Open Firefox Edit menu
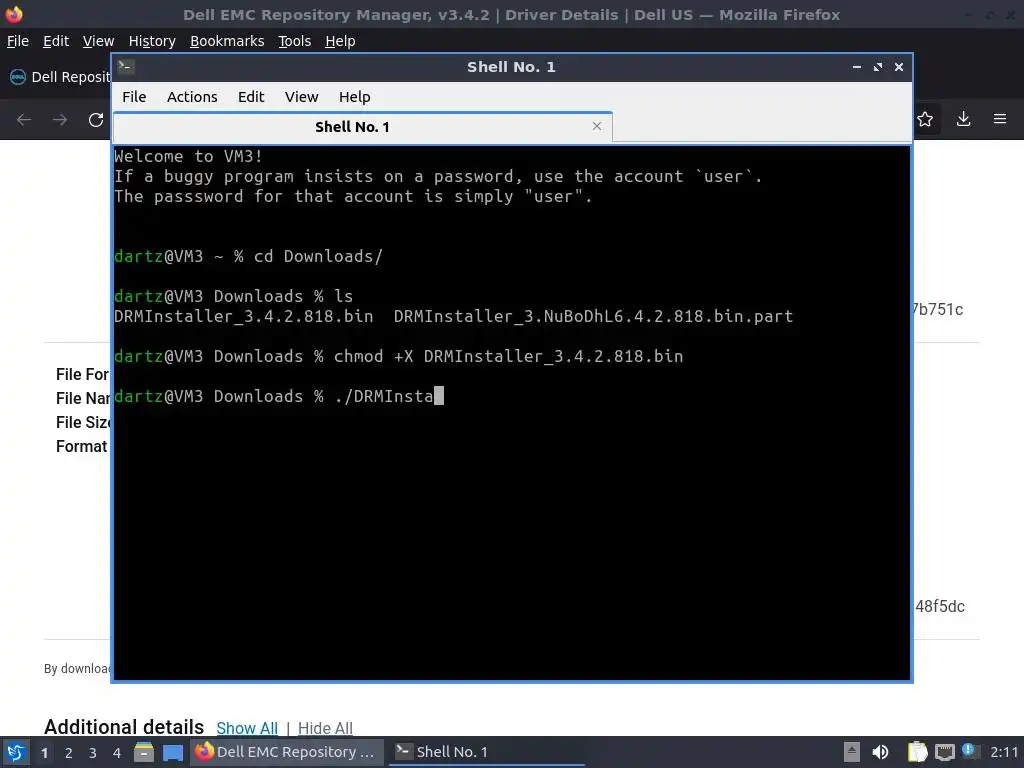 pyautogui.click(x=56, y=41)
